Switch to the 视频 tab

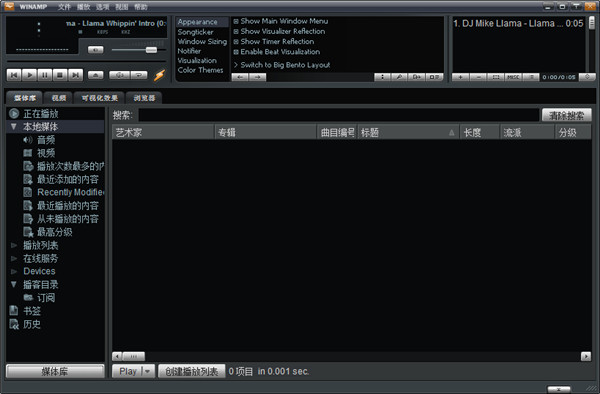click(x=59, y=98)
